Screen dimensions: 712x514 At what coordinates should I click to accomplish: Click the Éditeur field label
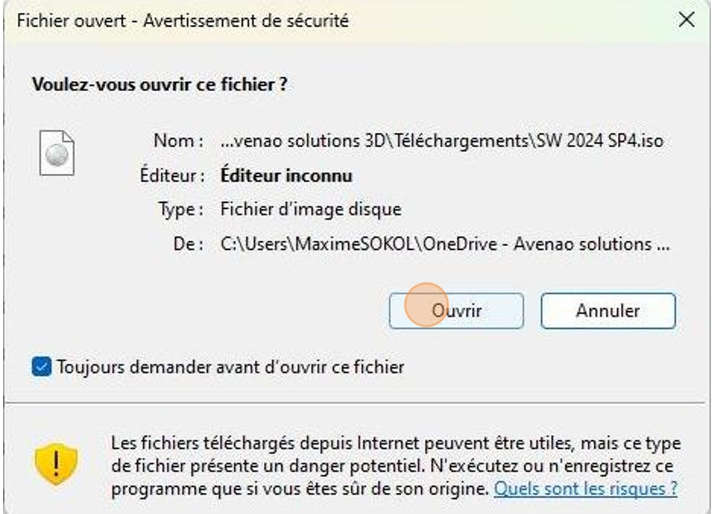pos(172,176)
